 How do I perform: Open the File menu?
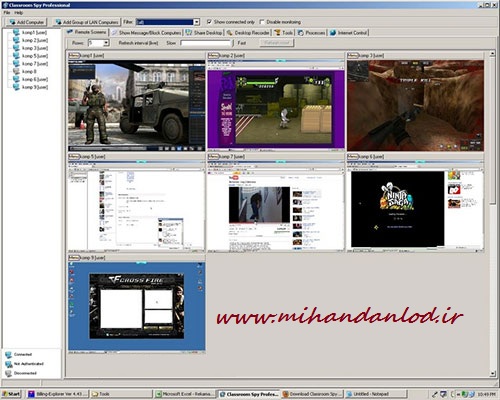pos(7,13)
